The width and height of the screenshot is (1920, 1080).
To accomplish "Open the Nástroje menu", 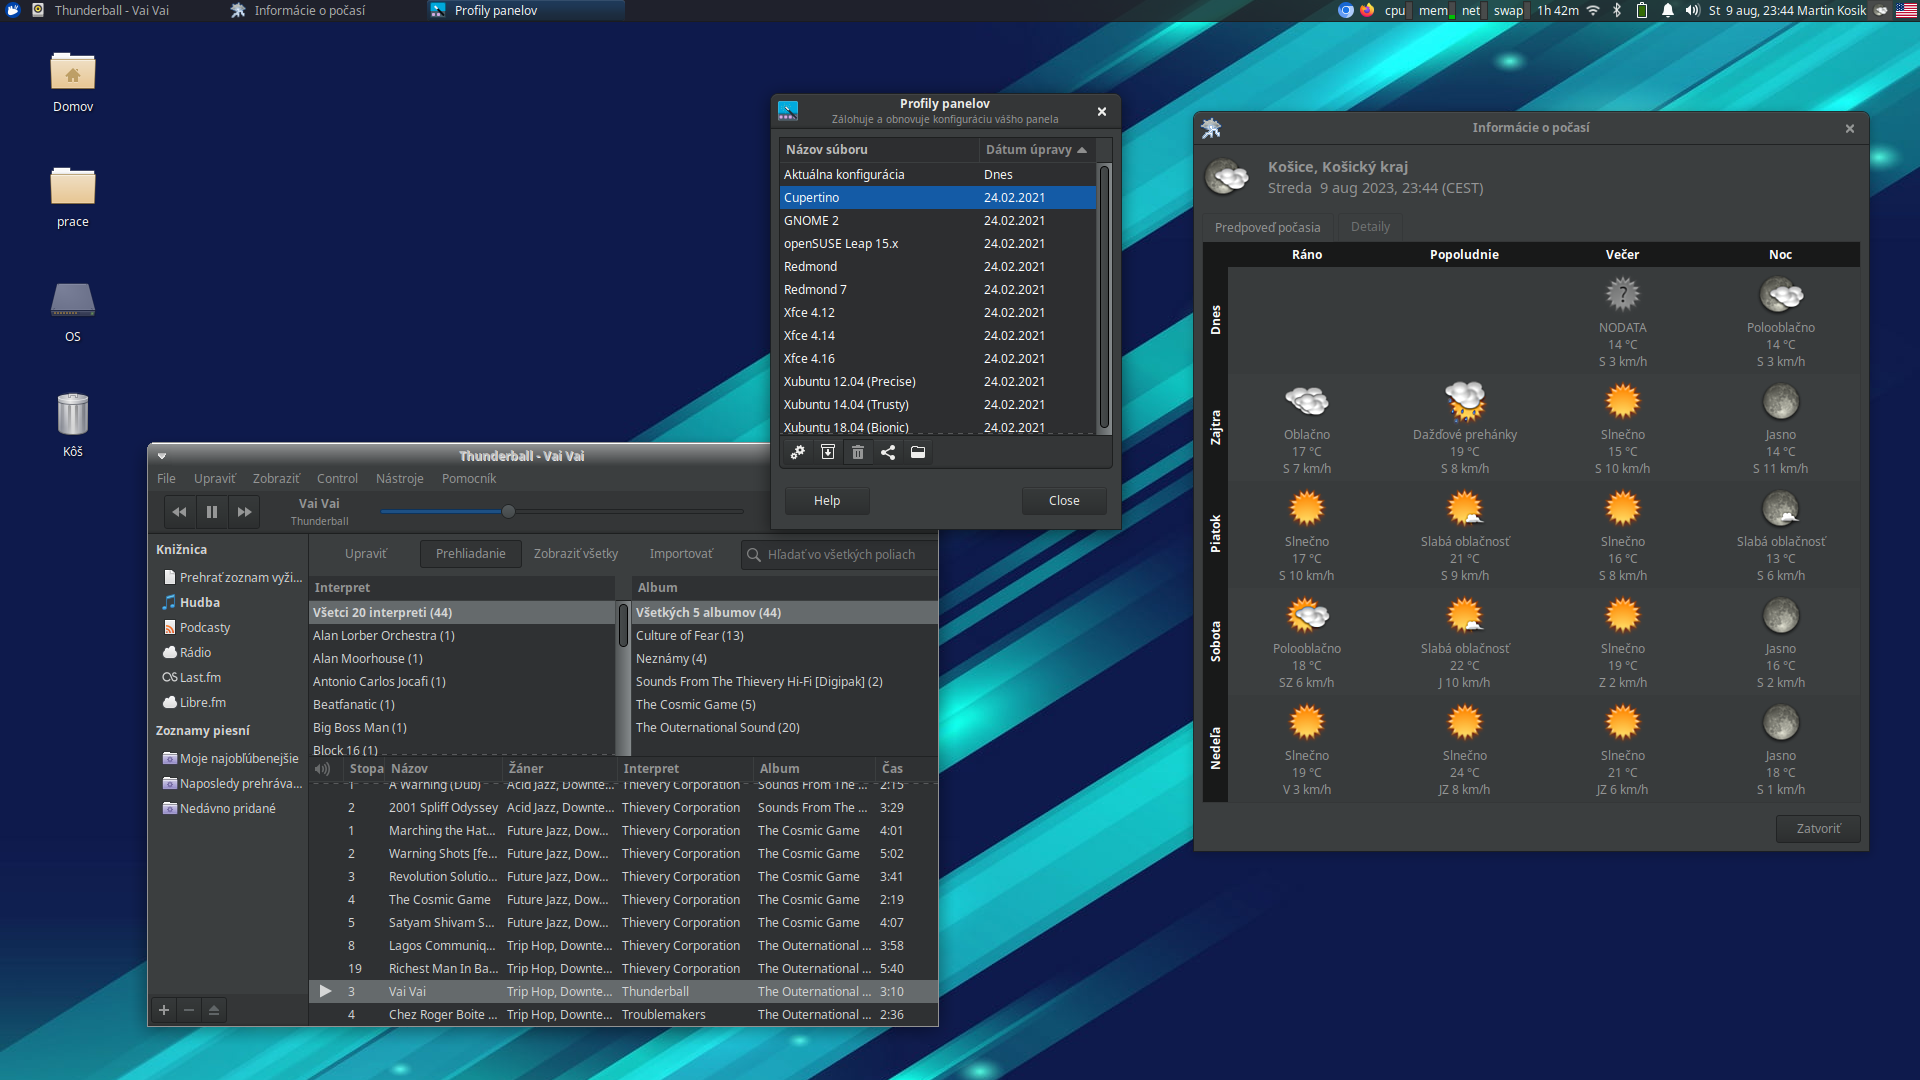I will click(400, 479).
